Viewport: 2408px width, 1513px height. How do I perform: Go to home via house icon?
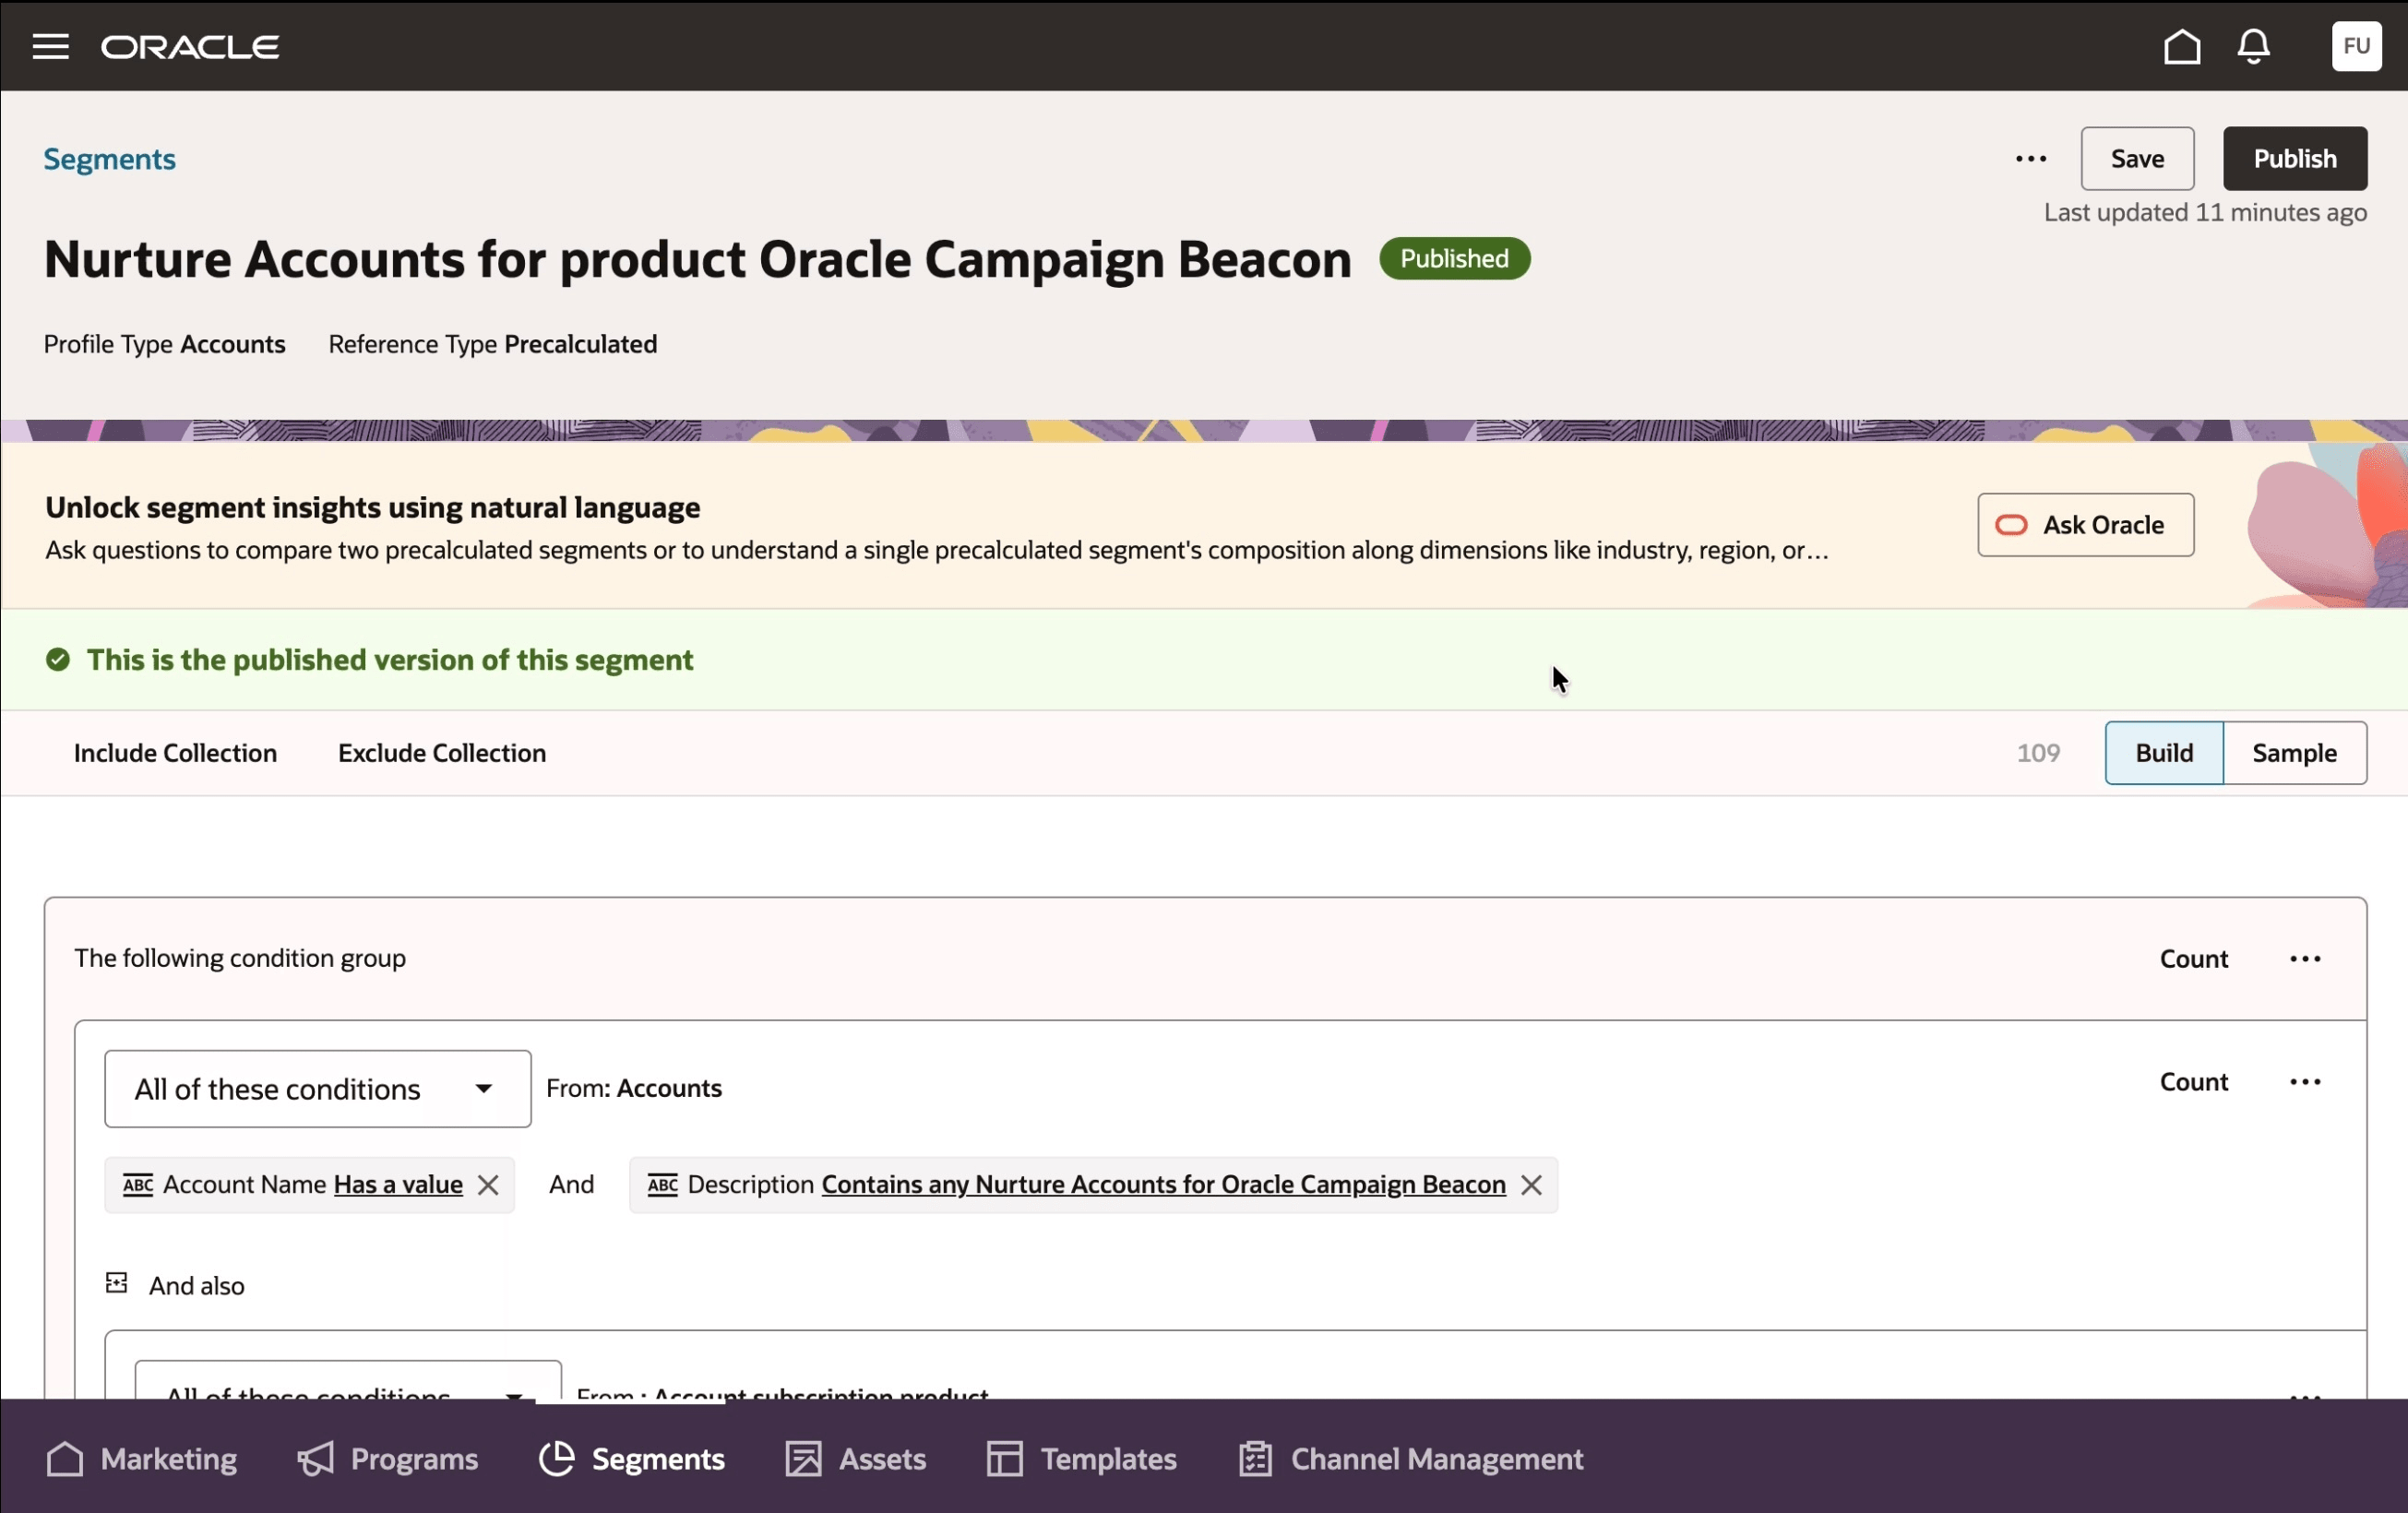coord(2182,46)
